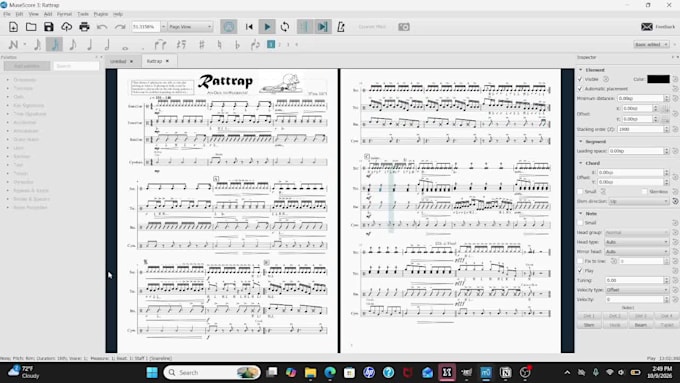Start playback with the Play button

[267, 27]
